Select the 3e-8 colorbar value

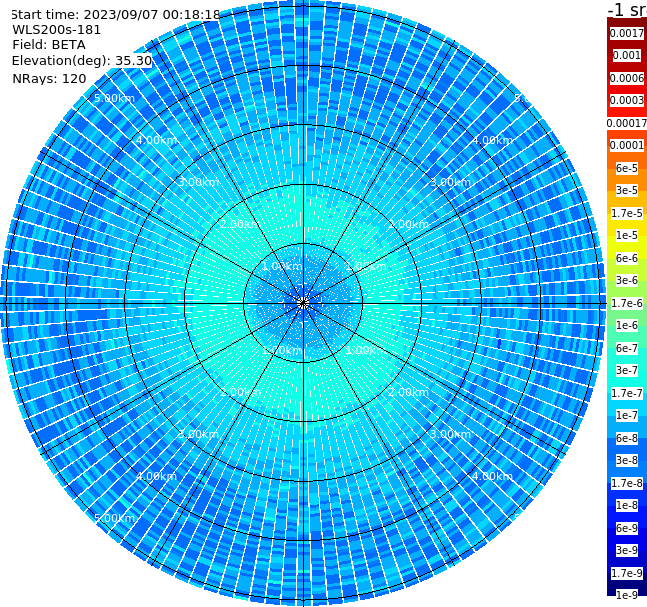(627, 460)
